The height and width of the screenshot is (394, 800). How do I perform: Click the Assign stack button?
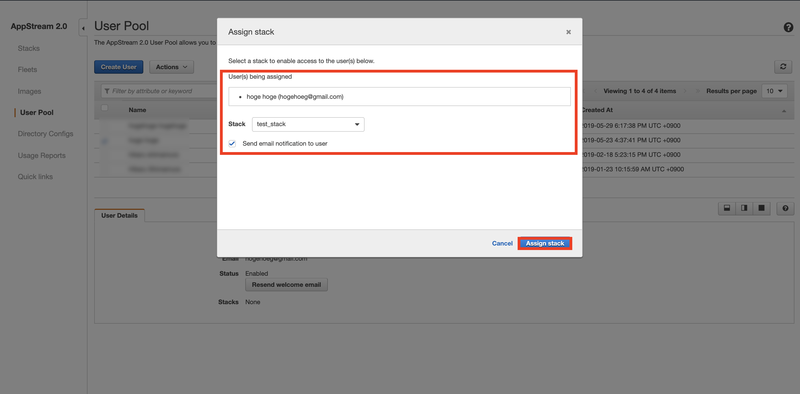545,243
